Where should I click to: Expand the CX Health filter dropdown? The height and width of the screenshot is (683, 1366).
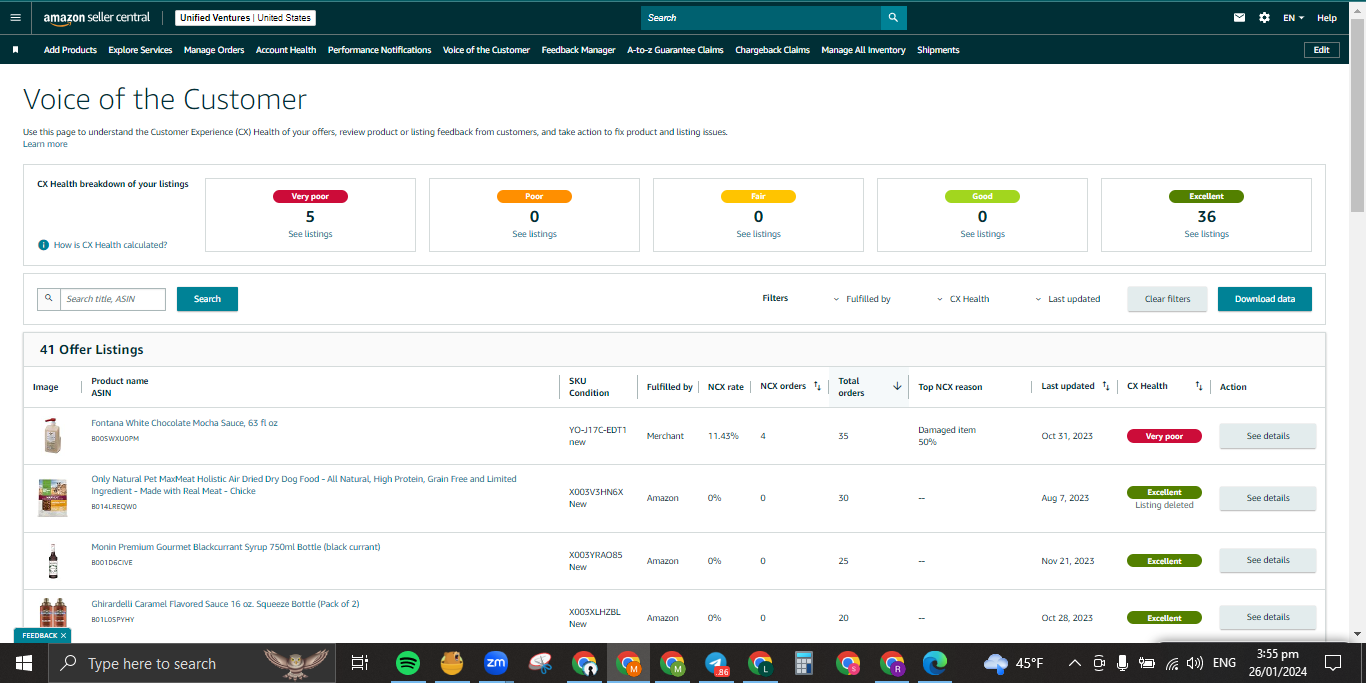click(x=963, y=299)
